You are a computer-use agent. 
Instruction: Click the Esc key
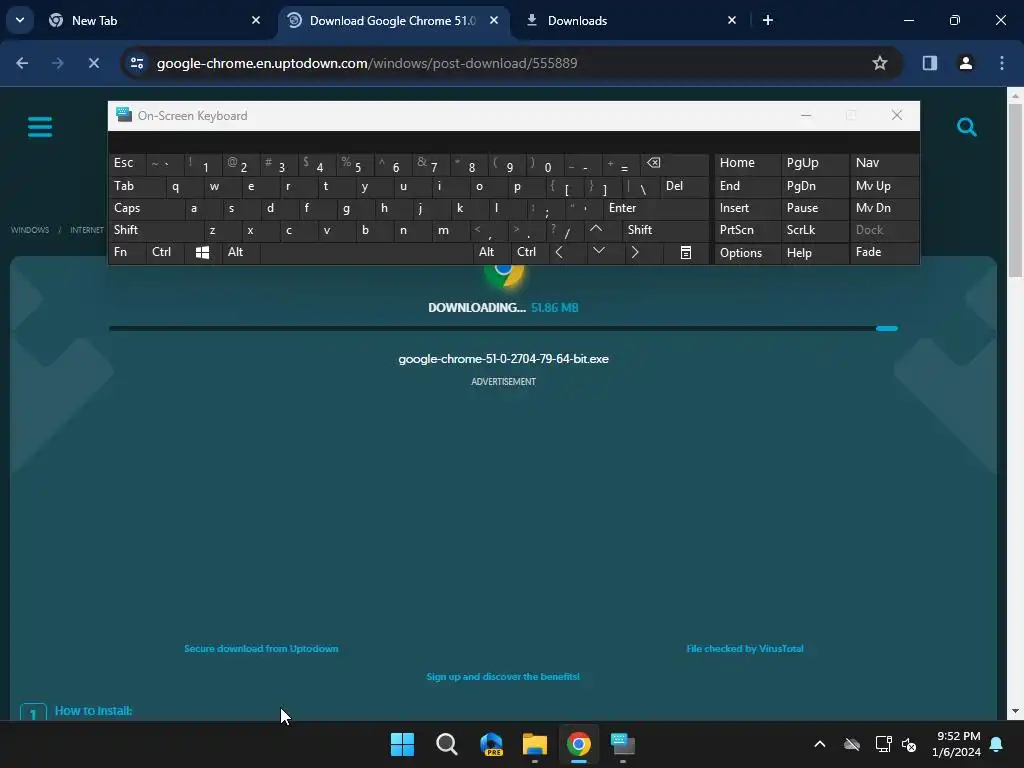(x=127, y=163)
